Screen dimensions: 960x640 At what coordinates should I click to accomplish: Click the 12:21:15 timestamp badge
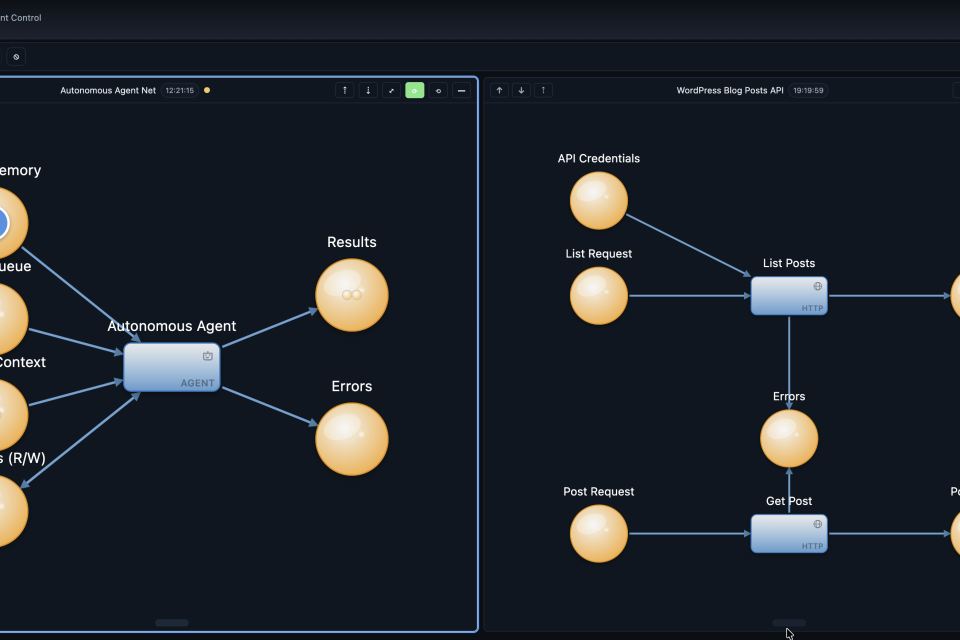click(179, 90)
